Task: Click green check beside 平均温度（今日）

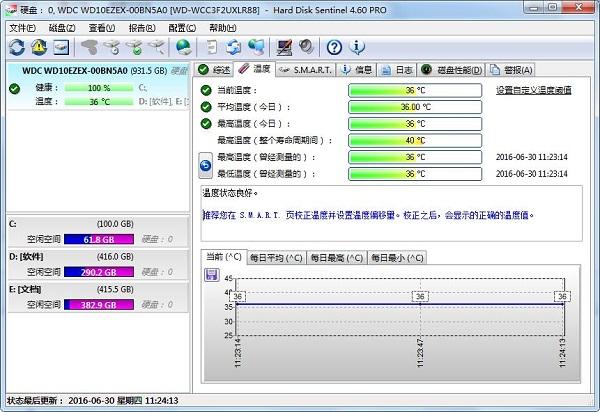Action: click(x=206, y=107)
